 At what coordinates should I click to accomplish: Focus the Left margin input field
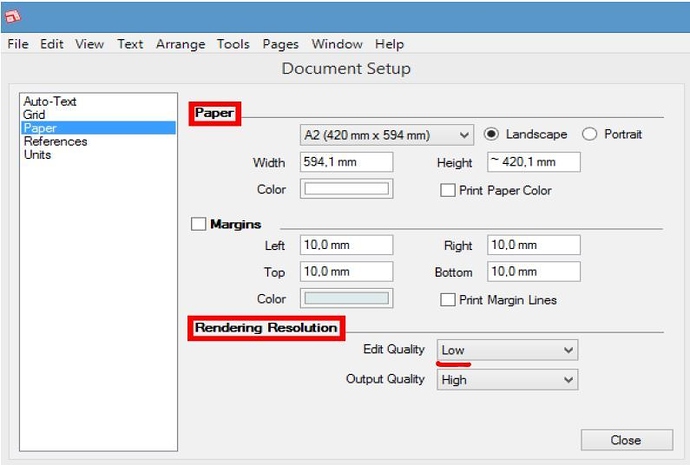click(x=346, y=245)
